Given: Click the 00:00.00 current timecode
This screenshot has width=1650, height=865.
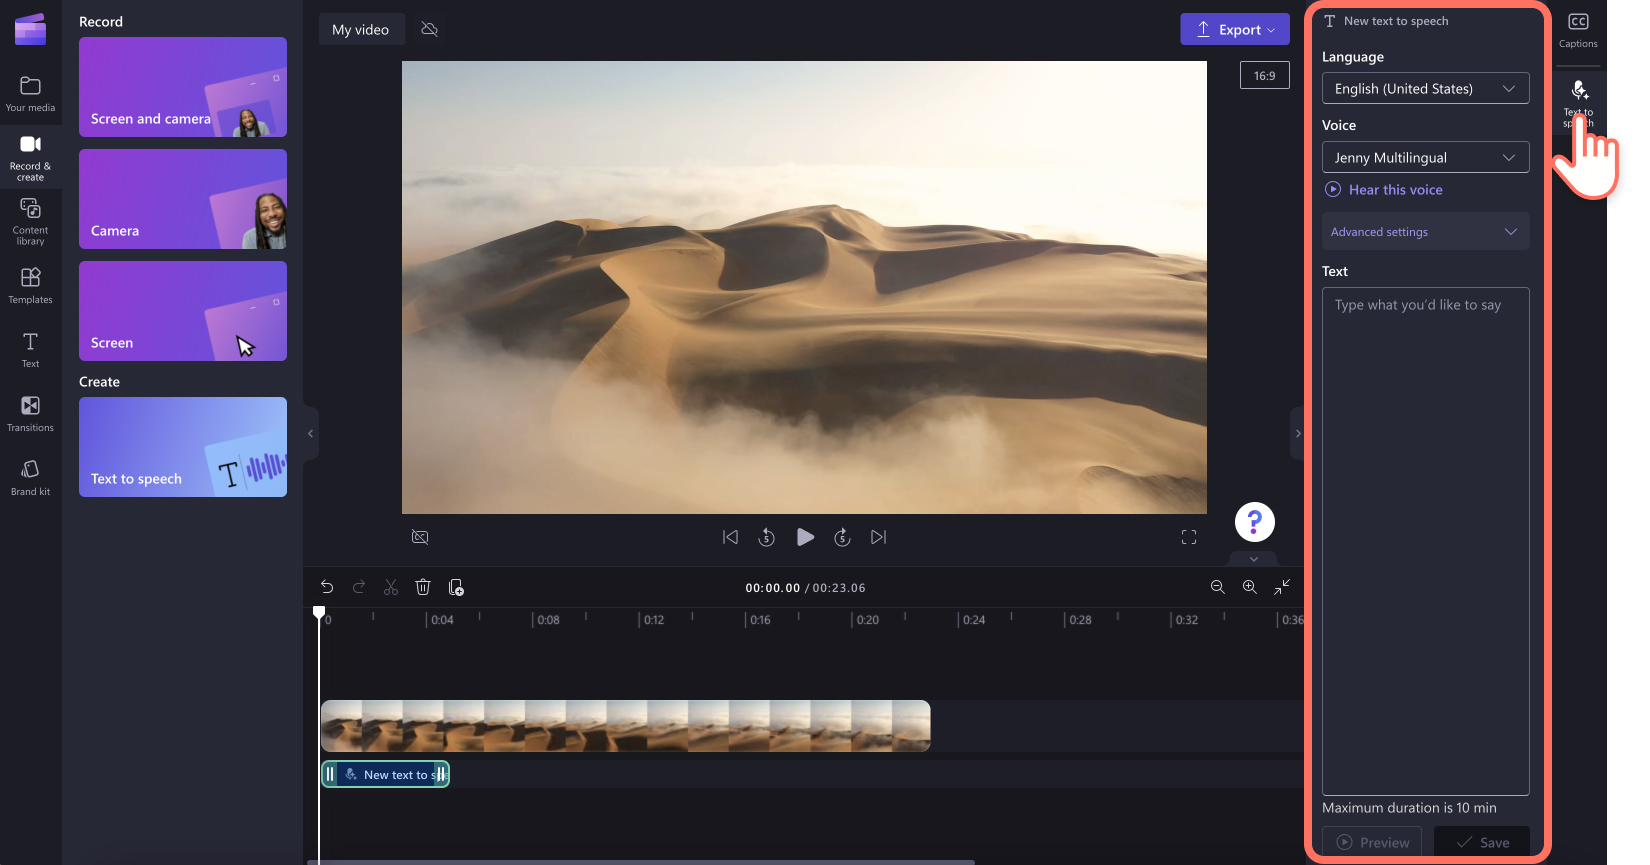Looking at the screenshot, I should click(772, 588).
